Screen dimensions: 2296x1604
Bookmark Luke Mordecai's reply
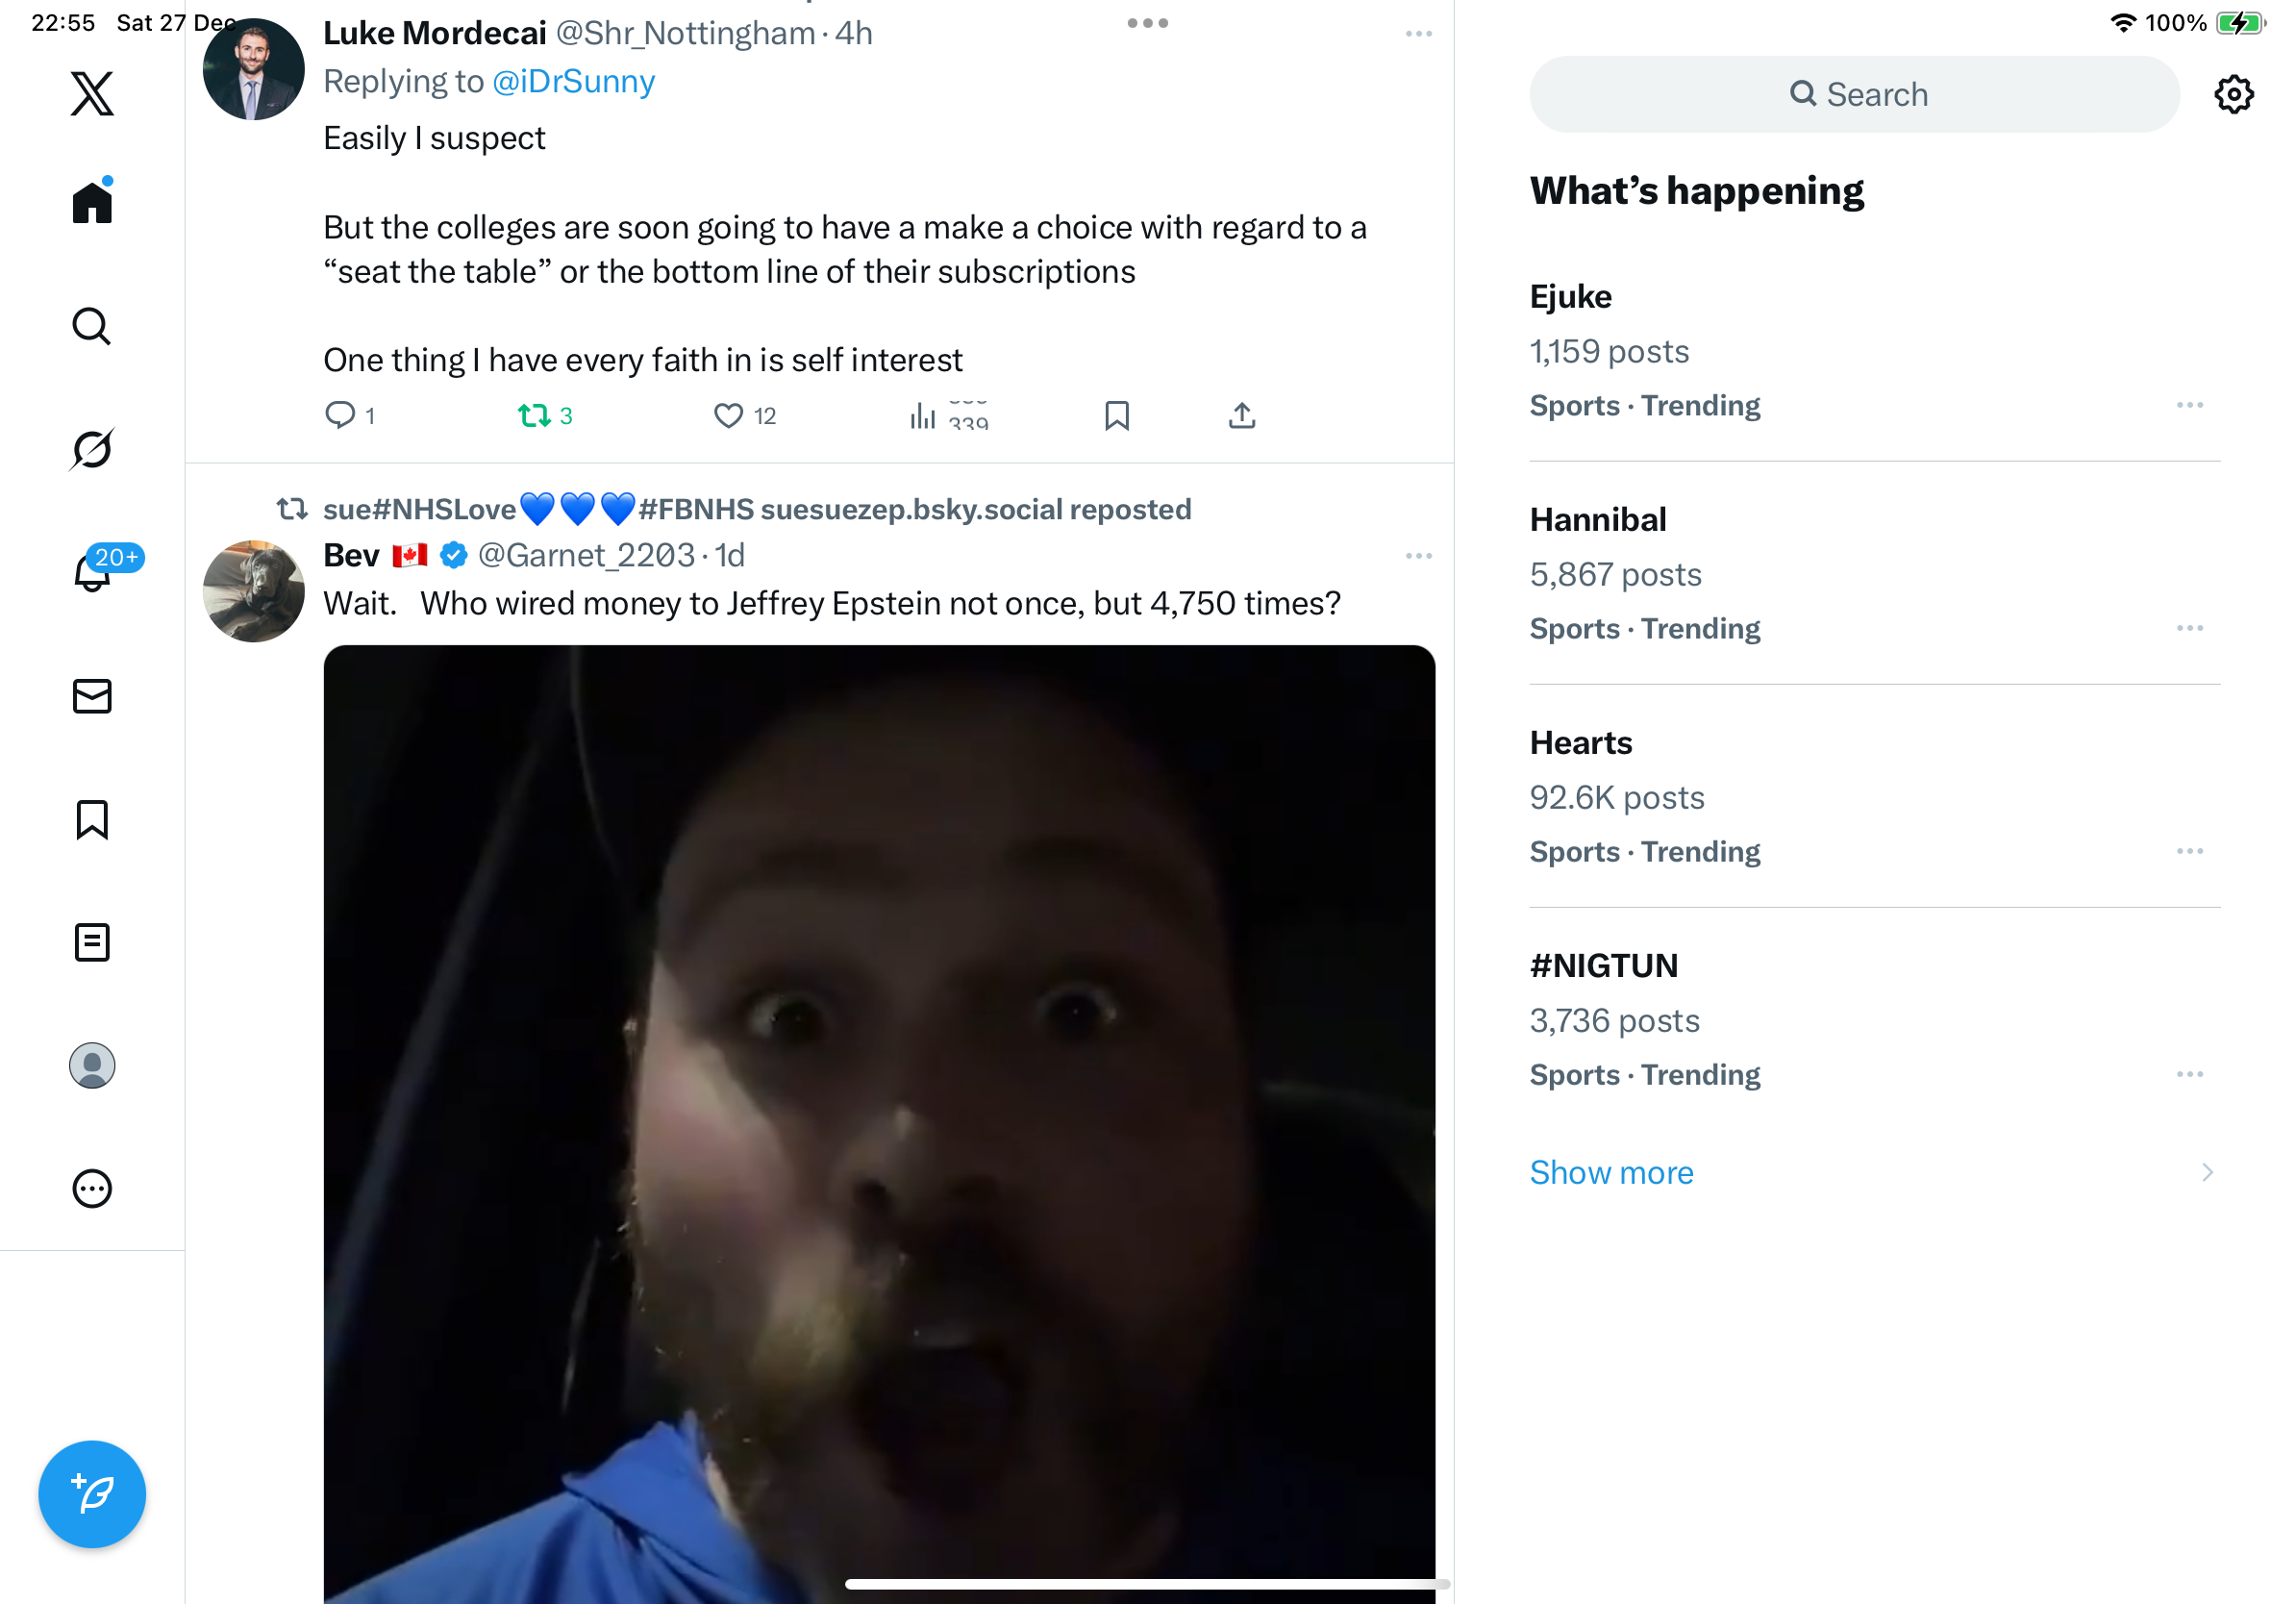coord(1117,416)
